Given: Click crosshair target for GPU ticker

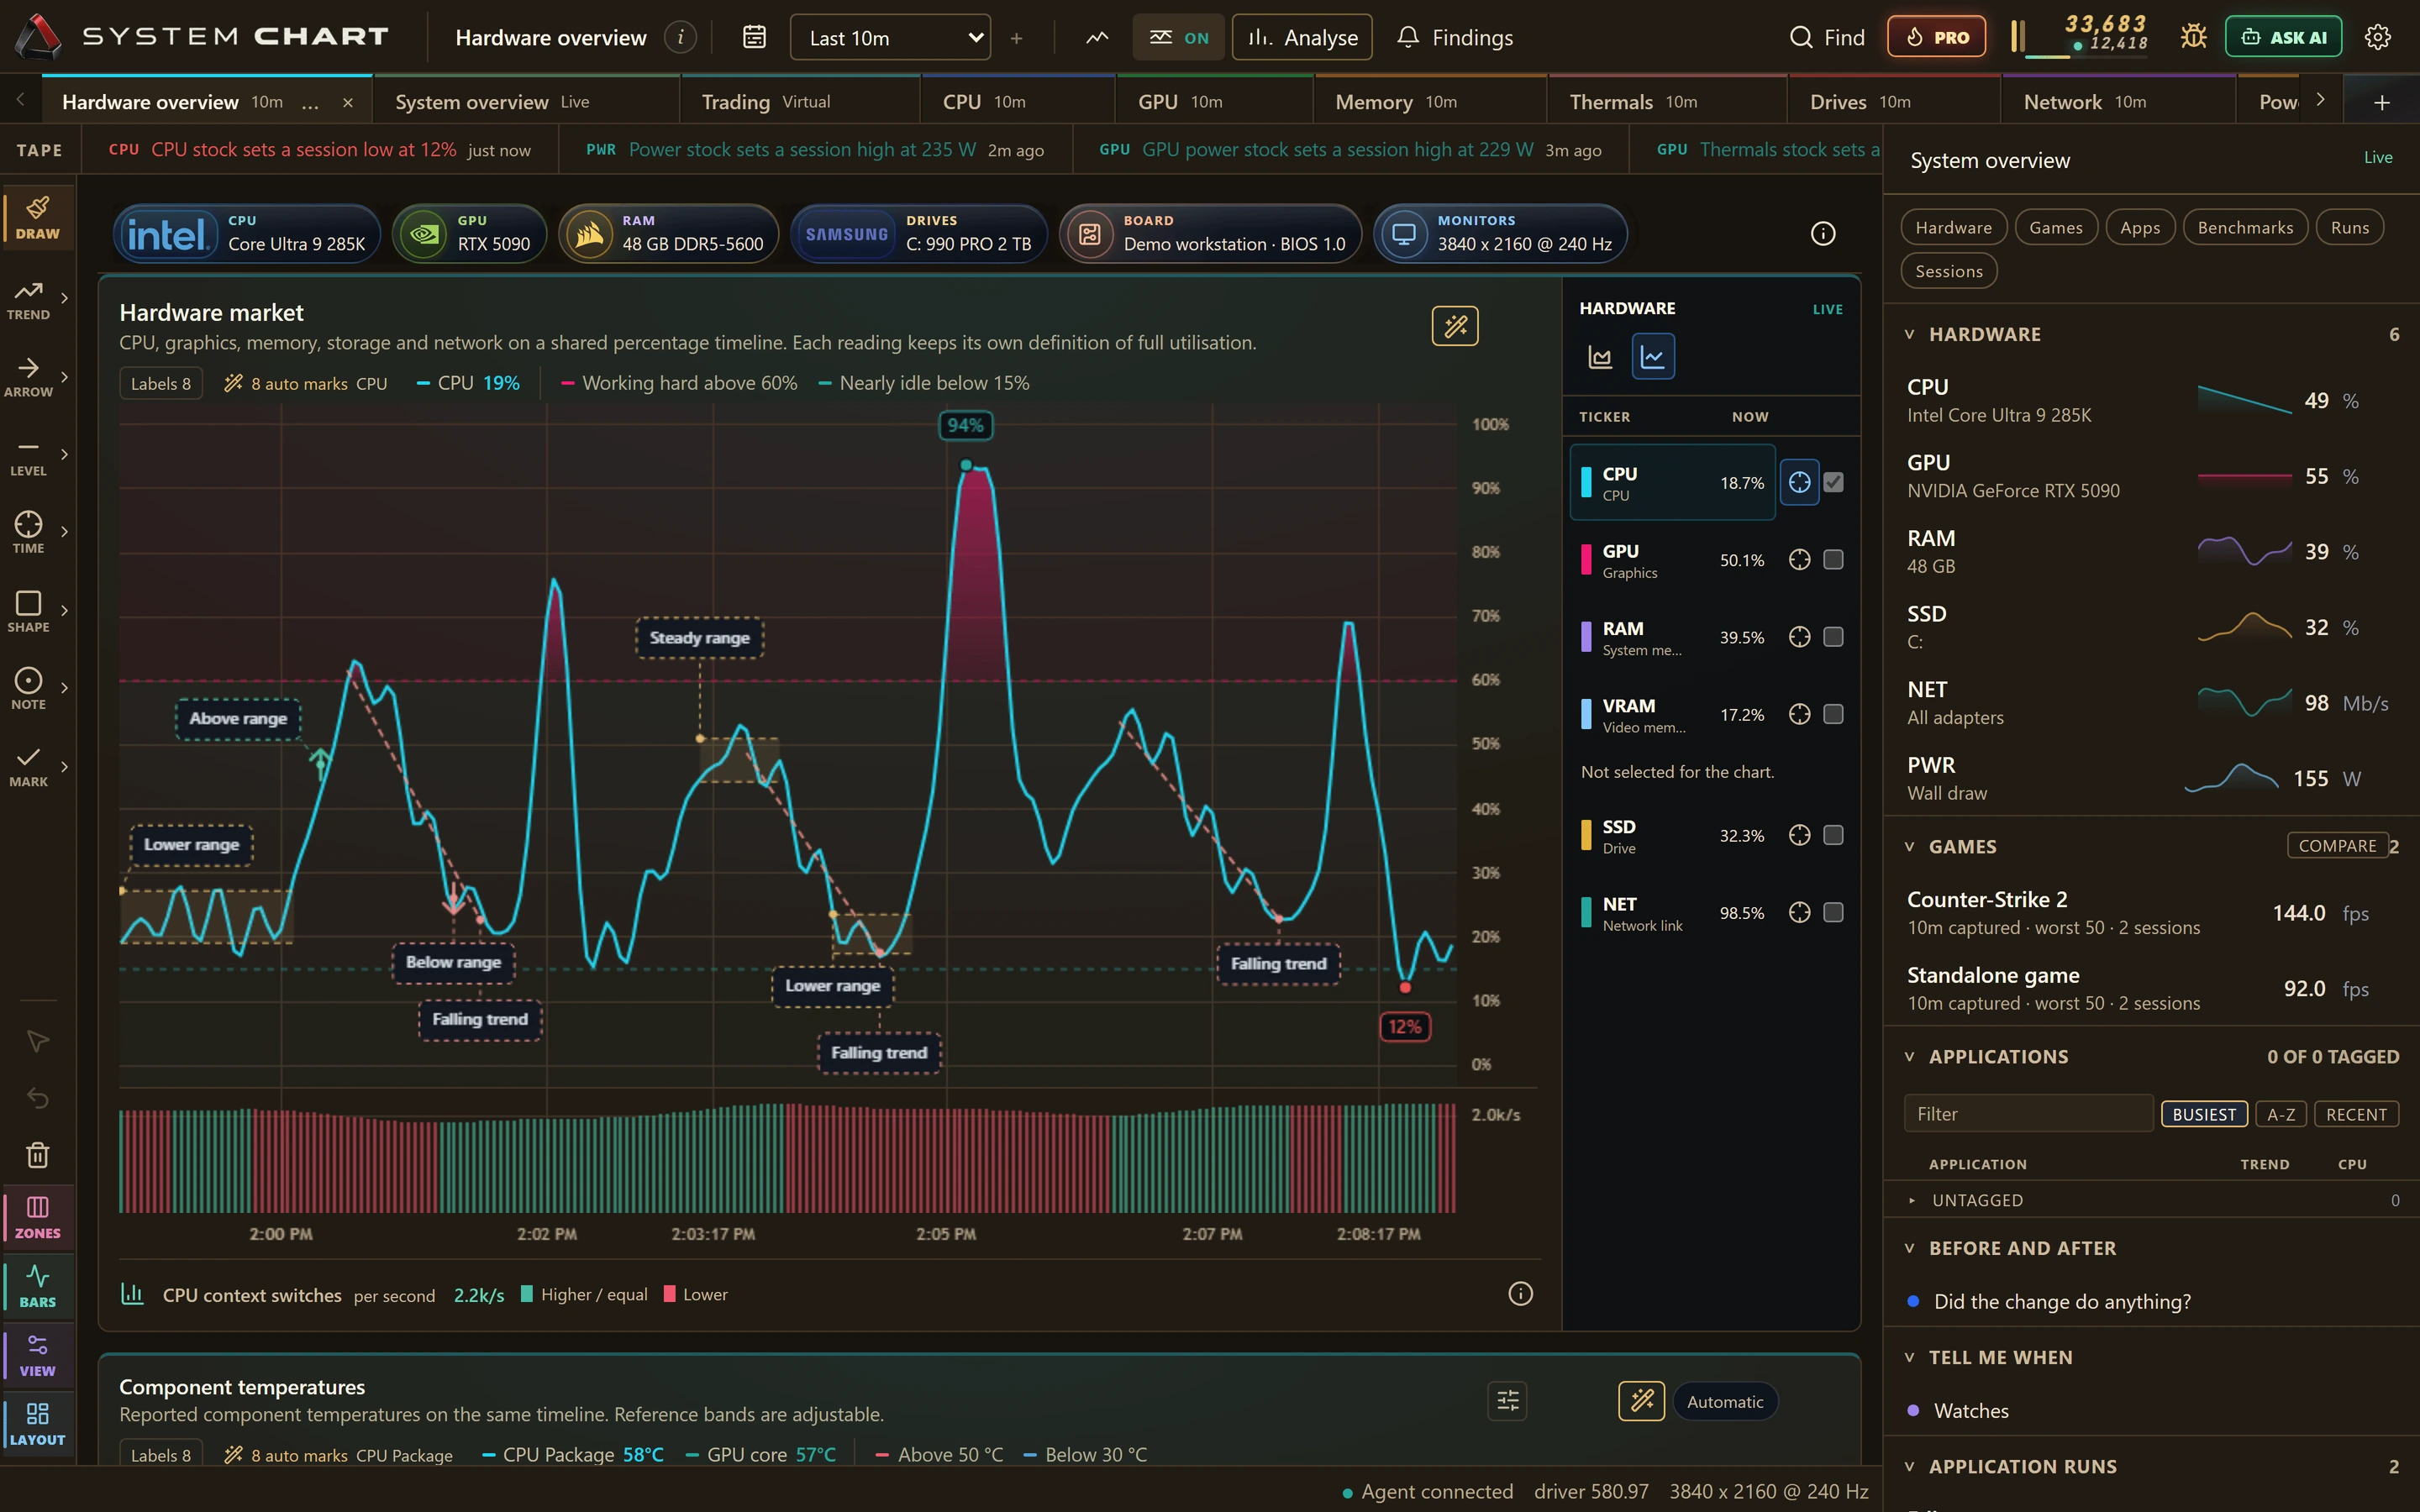Looking at the screenshot, I should (1799, 560).
